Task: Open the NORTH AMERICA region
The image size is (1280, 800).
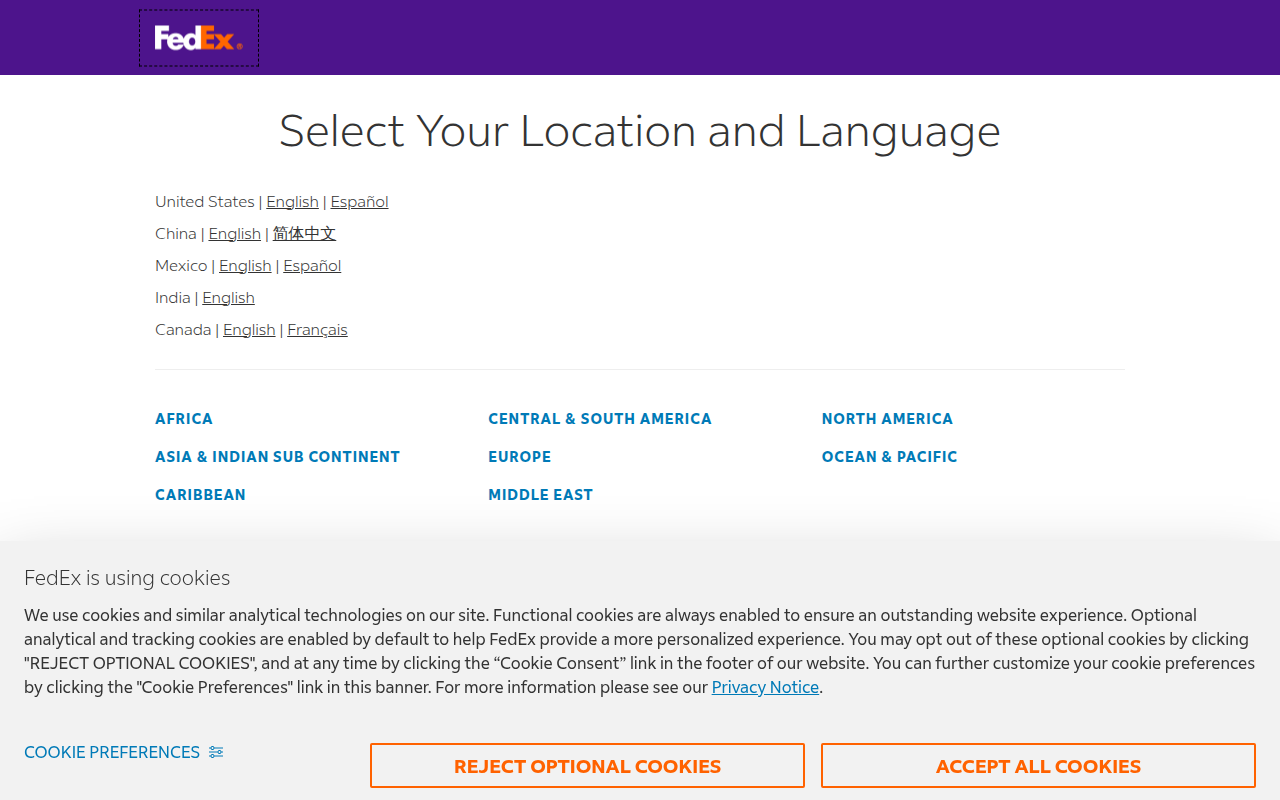Action: click(x=887, y=419)
